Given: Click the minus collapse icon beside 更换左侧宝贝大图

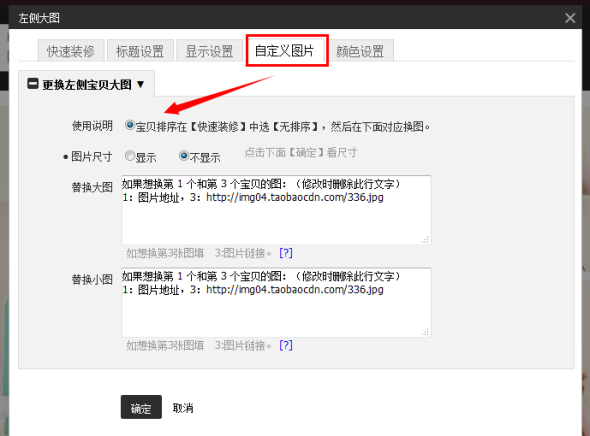Looking at the screenshot, I should pyautogui.click(x=33, y=84).
